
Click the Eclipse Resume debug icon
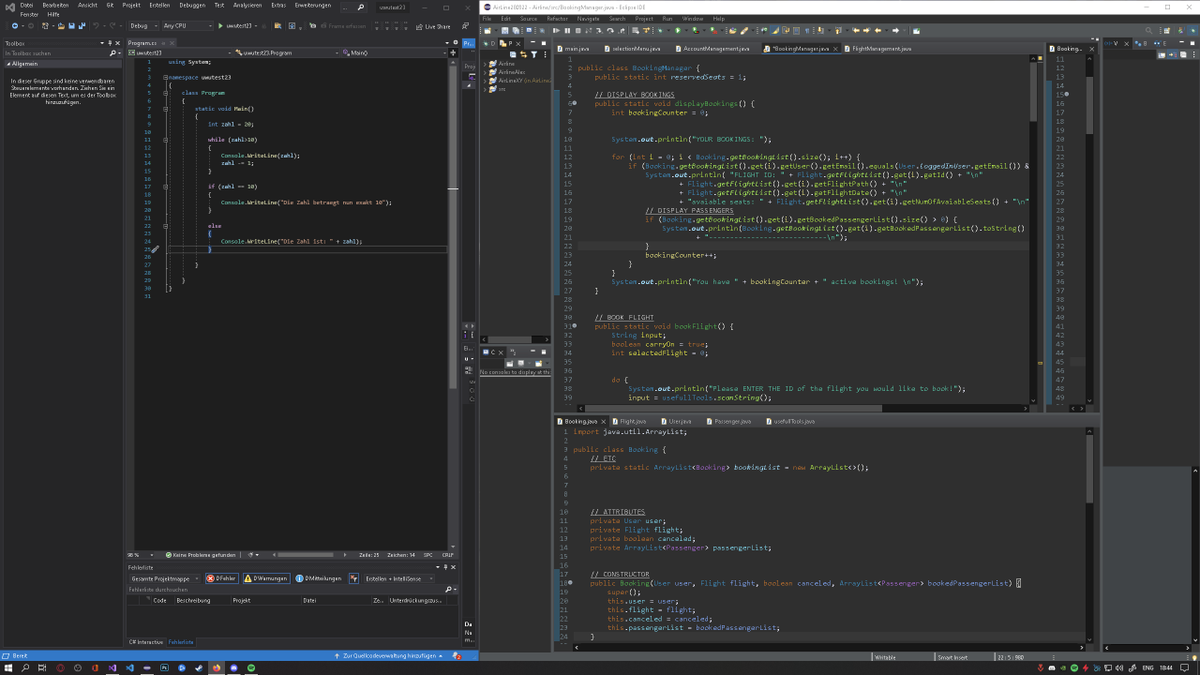click(556, 30)
